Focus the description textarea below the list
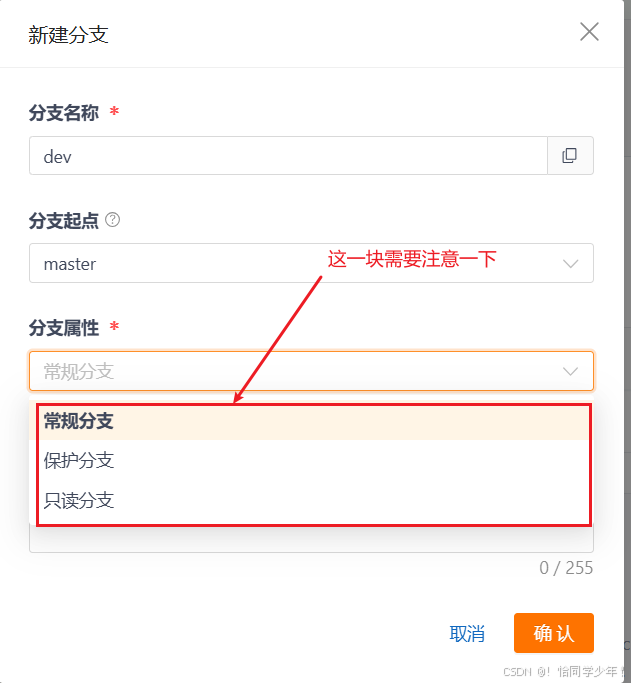This screenshot has width=631, height=683. click(x=311, y=539)
